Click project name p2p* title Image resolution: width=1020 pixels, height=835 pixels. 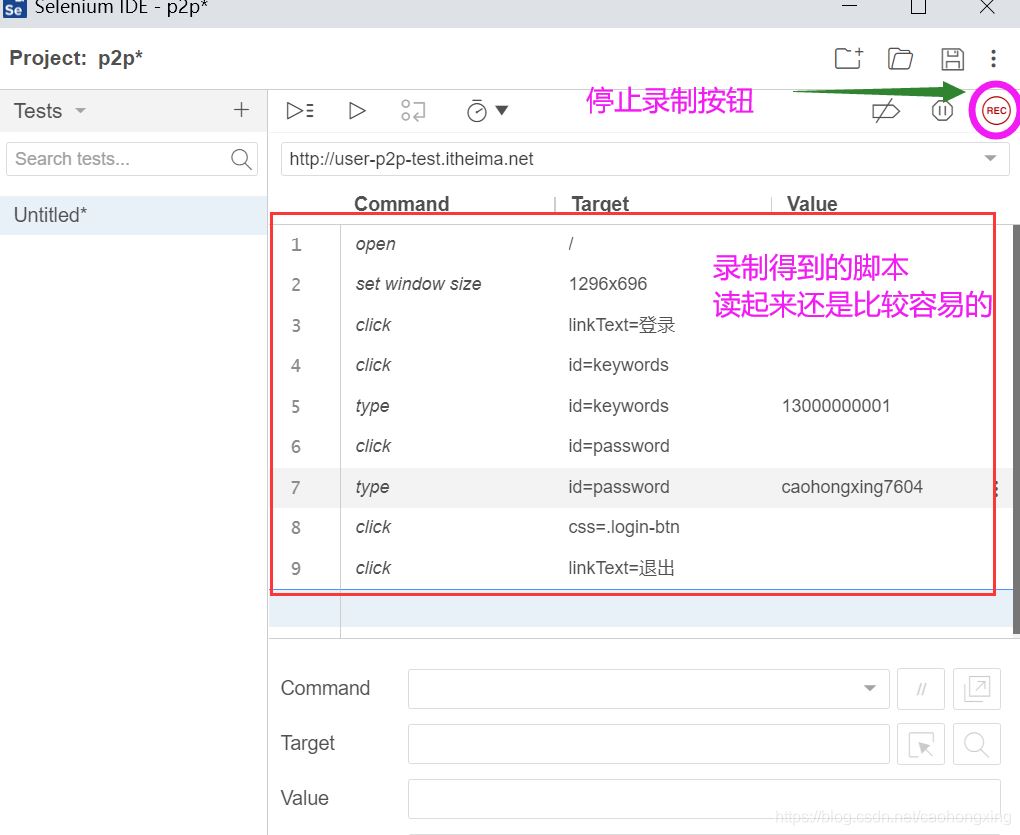coord(120,58)
